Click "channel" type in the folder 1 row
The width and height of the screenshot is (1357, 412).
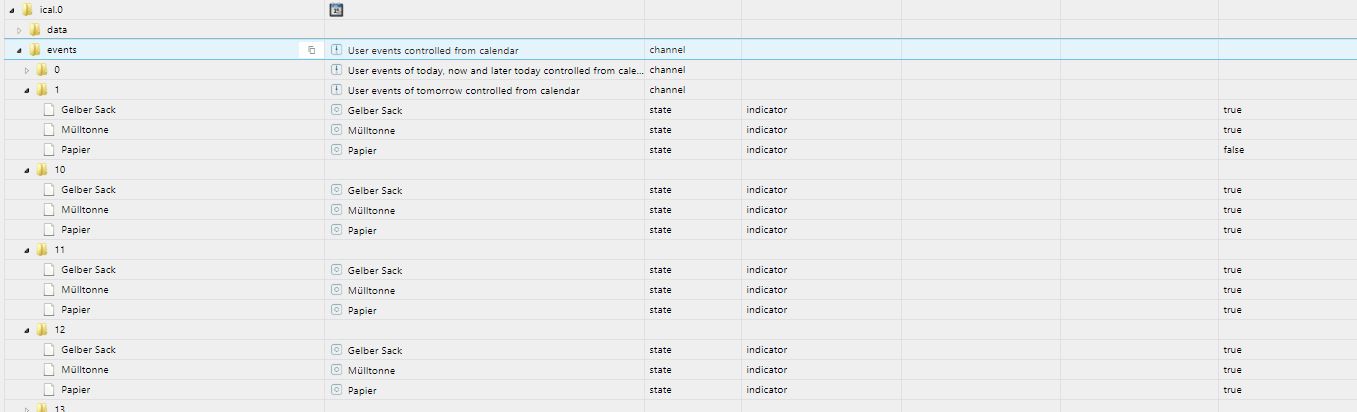tap(667, 90)
